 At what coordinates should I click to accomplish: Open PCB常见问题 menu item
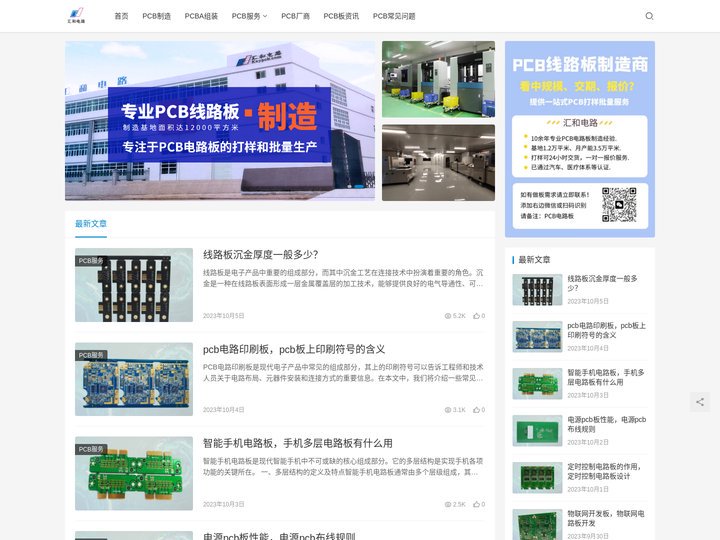[394, 16]
